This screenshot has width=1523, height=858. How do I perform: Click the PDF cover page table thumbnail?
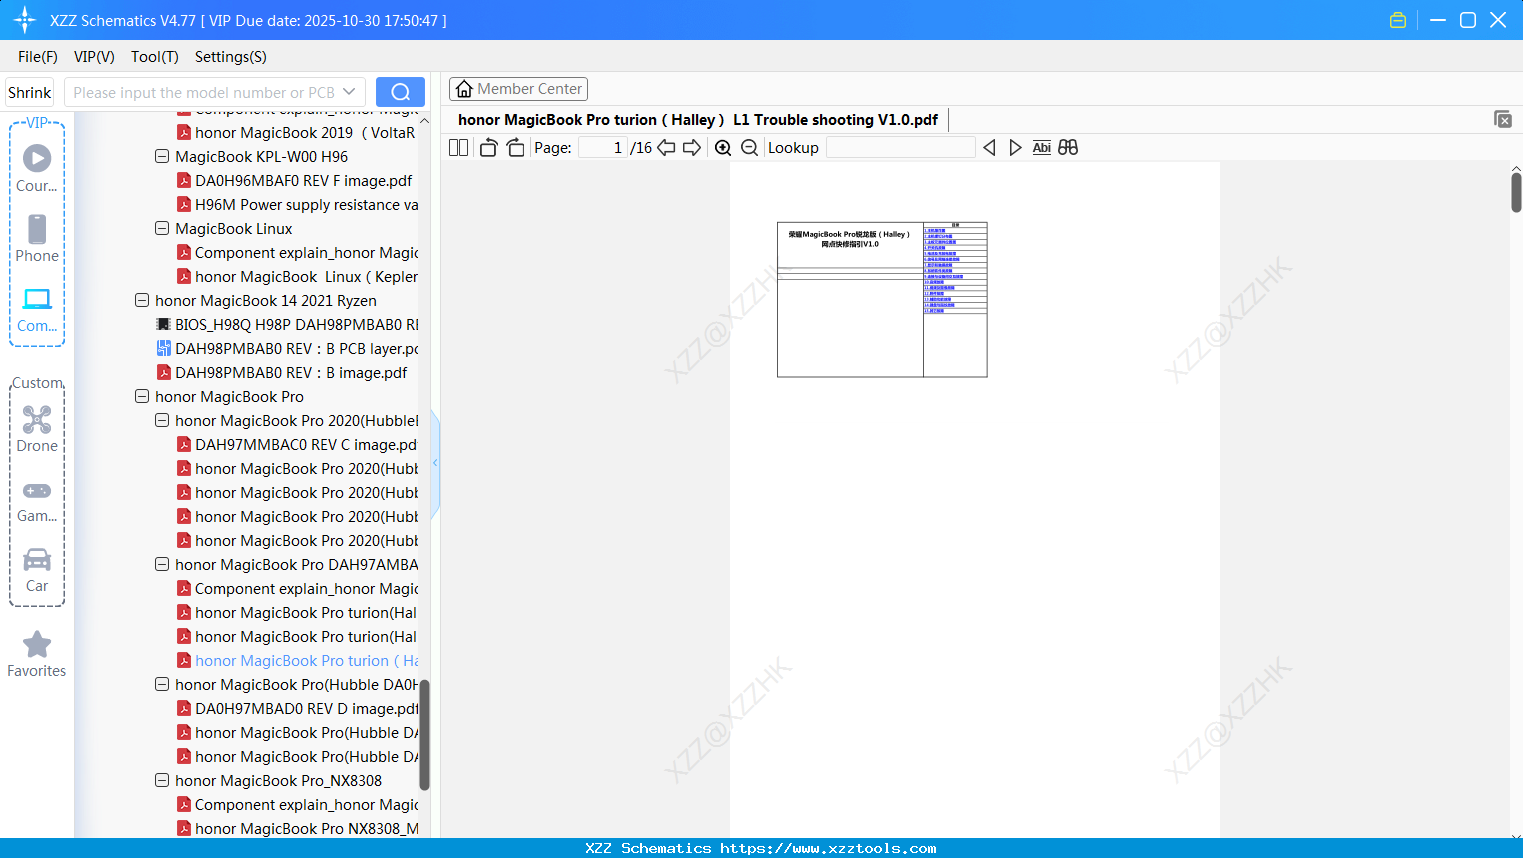[x=882, y=300]
